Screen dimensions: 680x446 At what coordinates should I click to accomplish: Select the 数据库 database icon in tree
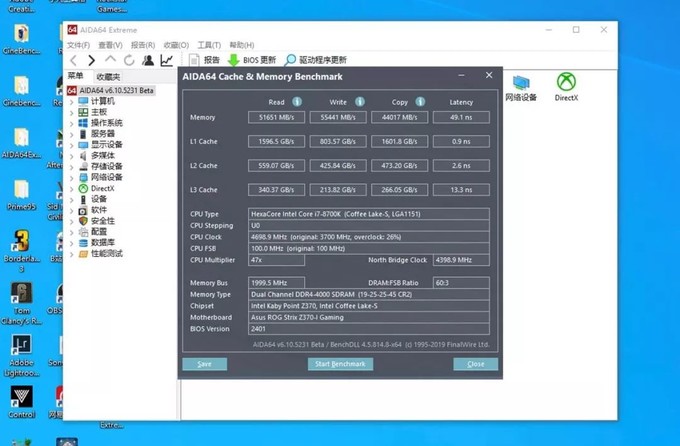pos(83,243)
